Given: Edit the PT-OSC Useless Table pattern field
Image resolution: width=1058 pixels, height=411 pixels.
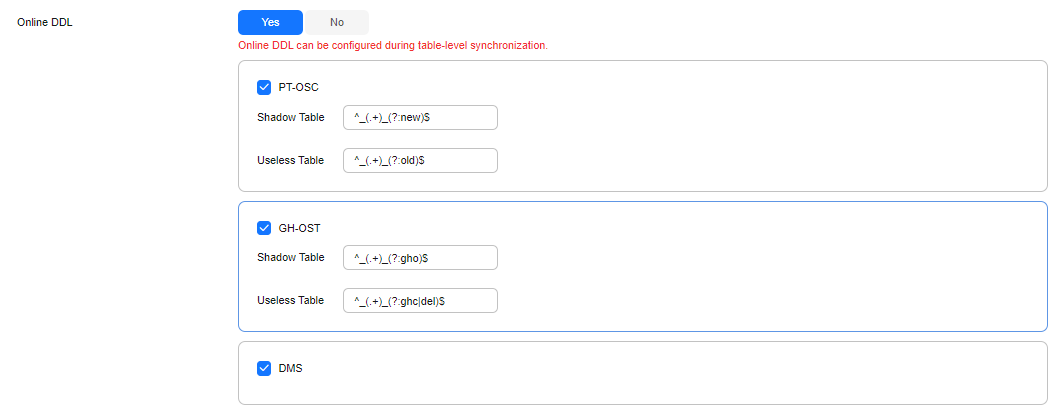Looking at the screenshot, I should click(420, 161).
